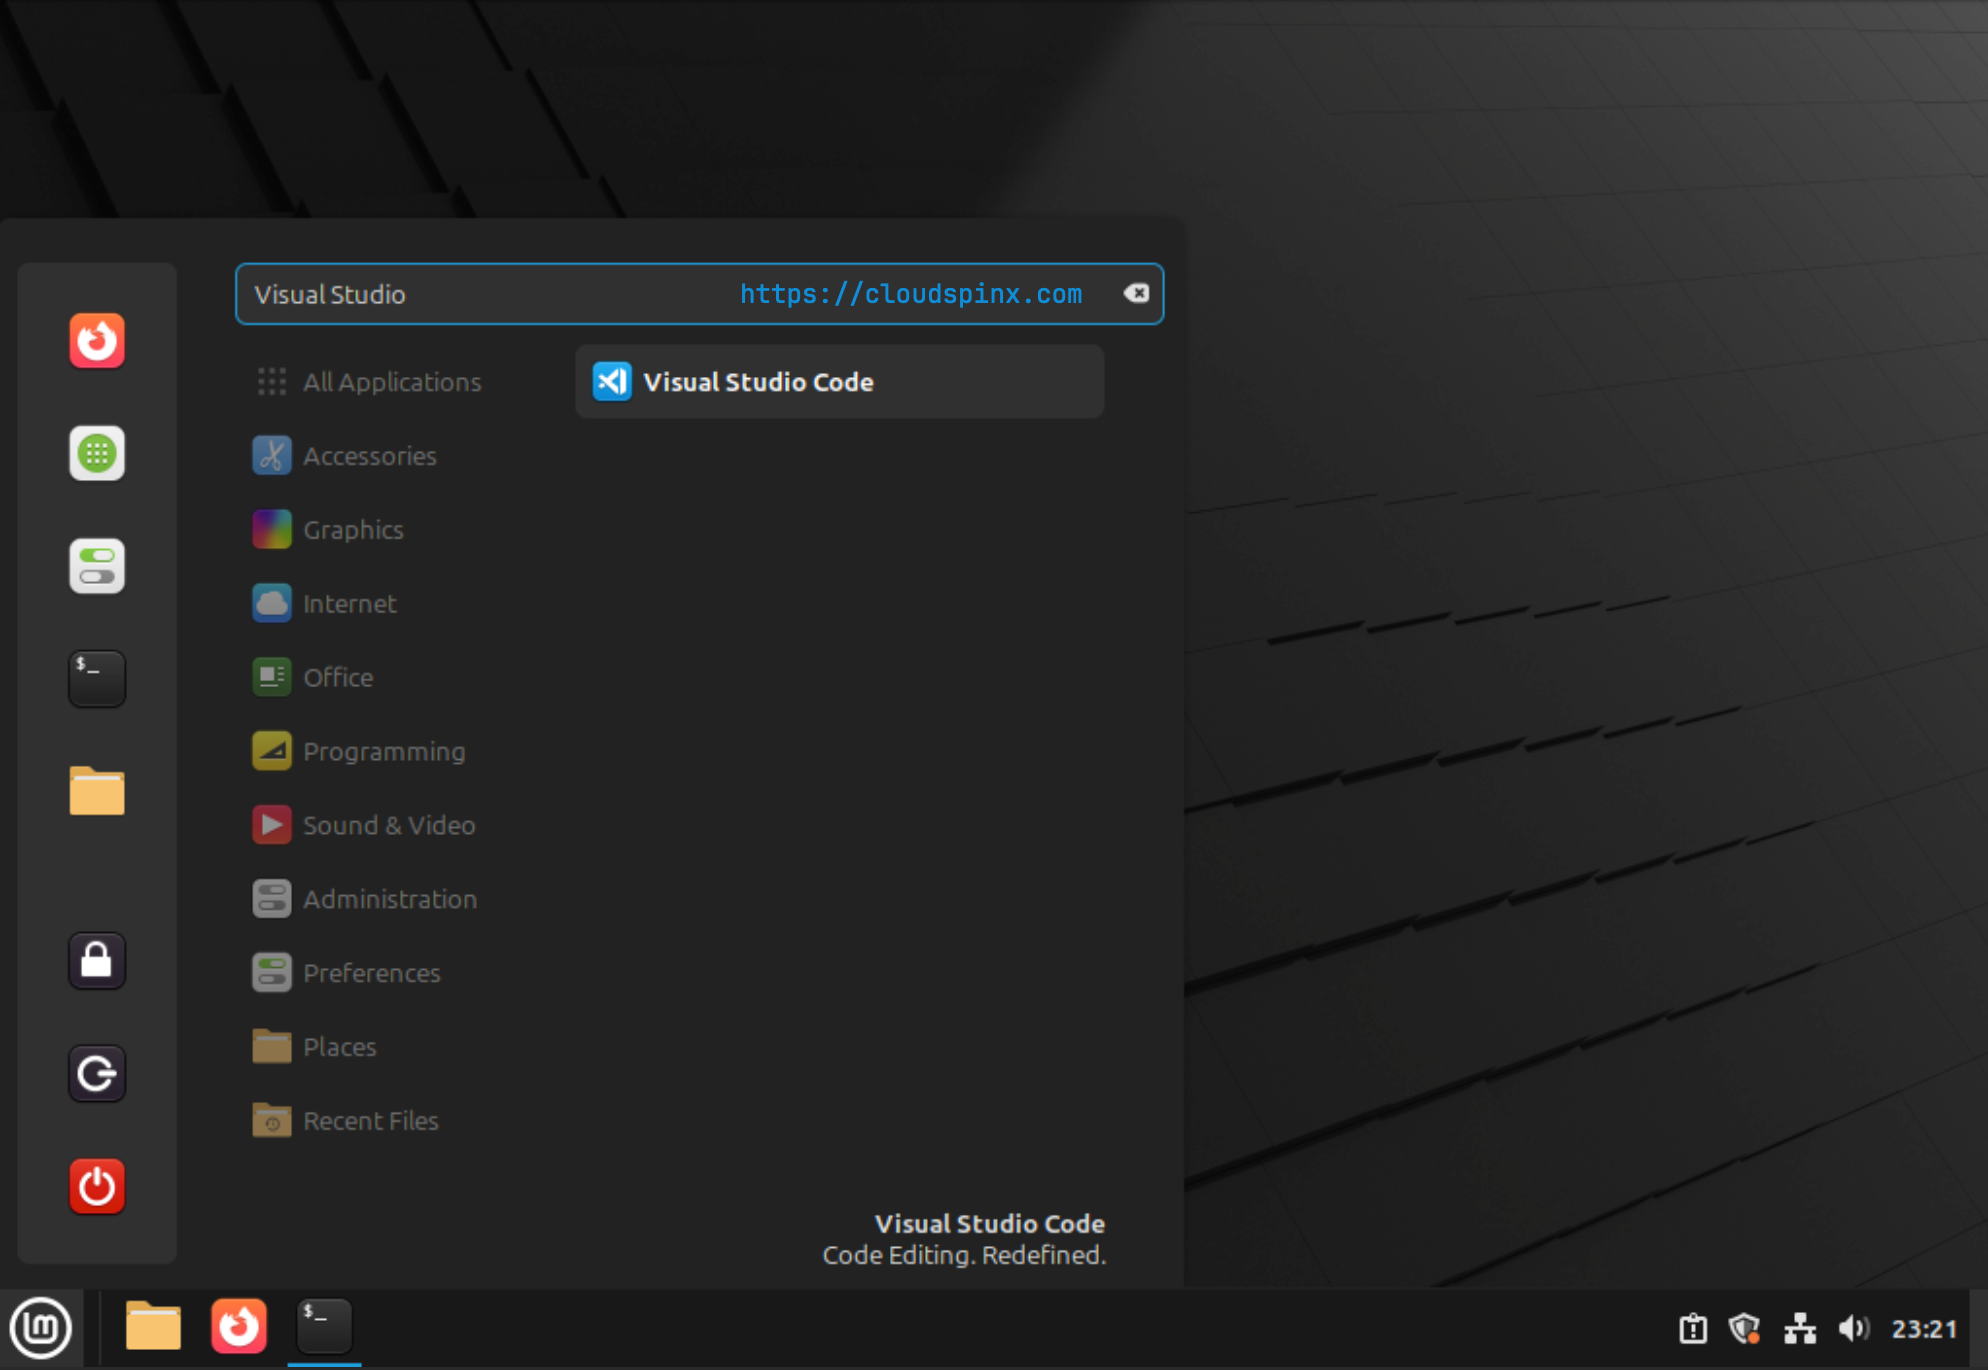Image resolution: width=1988 pixels, height=1370 pixels.
Task: Open the Administration category
Action: click(390, 898)
